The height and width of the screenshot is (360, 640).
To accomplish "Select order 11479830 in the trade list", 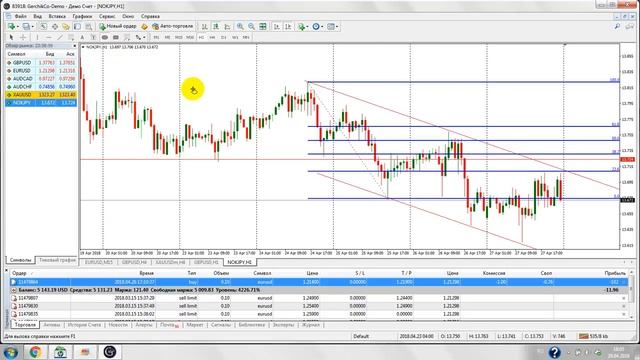I will [x=319, y=306].
